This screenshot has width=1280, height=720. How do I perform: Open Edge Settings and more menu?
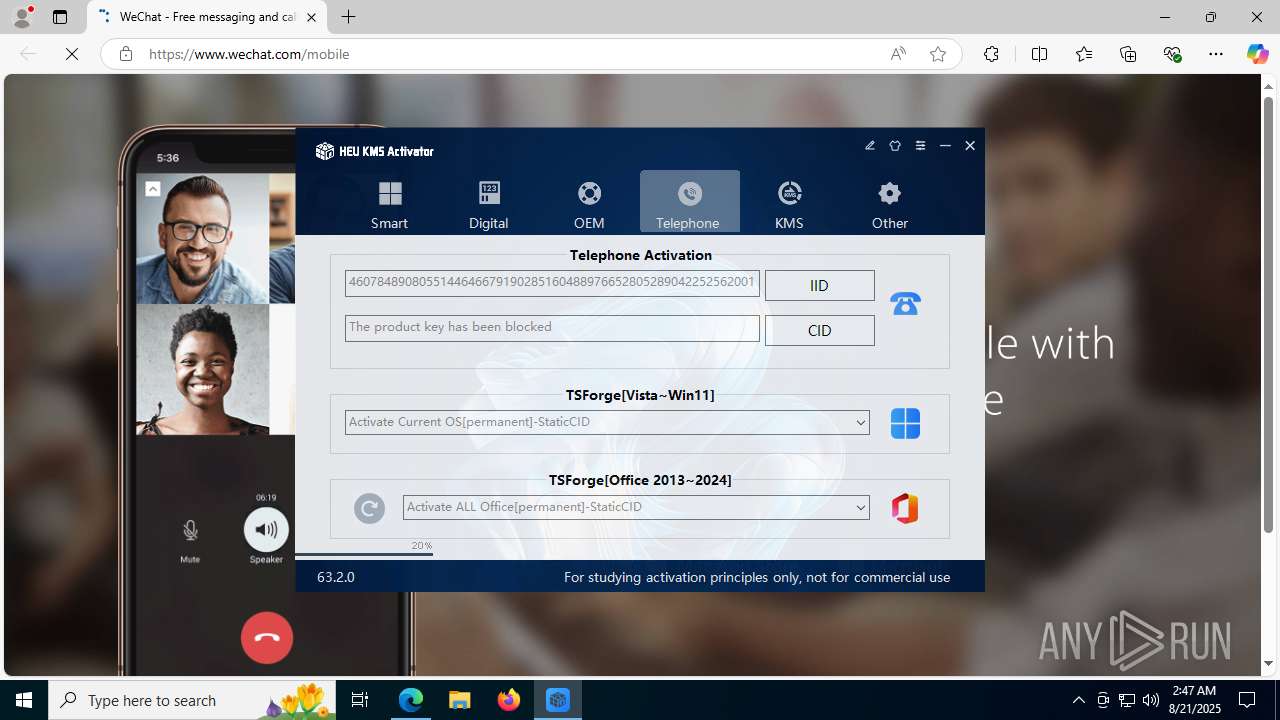coord(1216,54)
